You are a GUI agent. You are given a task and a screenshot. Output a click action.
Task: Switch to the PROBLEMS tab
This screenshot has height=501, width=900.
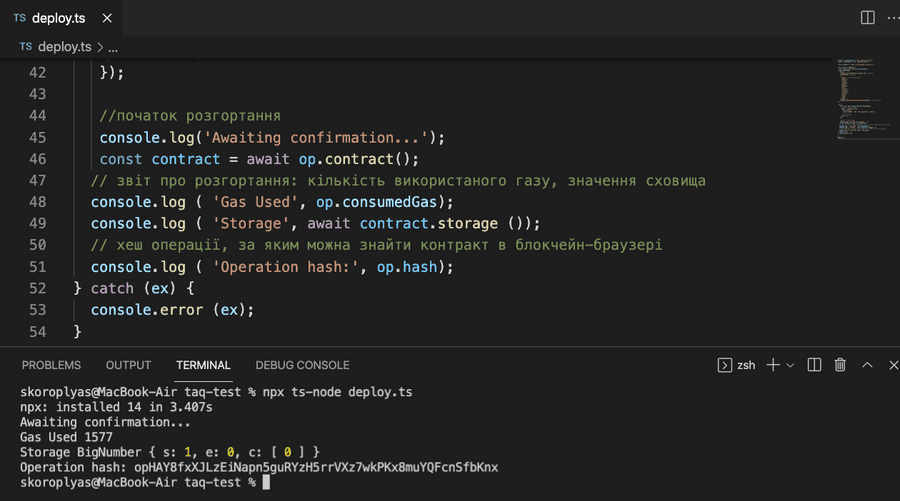pyautogui.click(x=51, y=365)
